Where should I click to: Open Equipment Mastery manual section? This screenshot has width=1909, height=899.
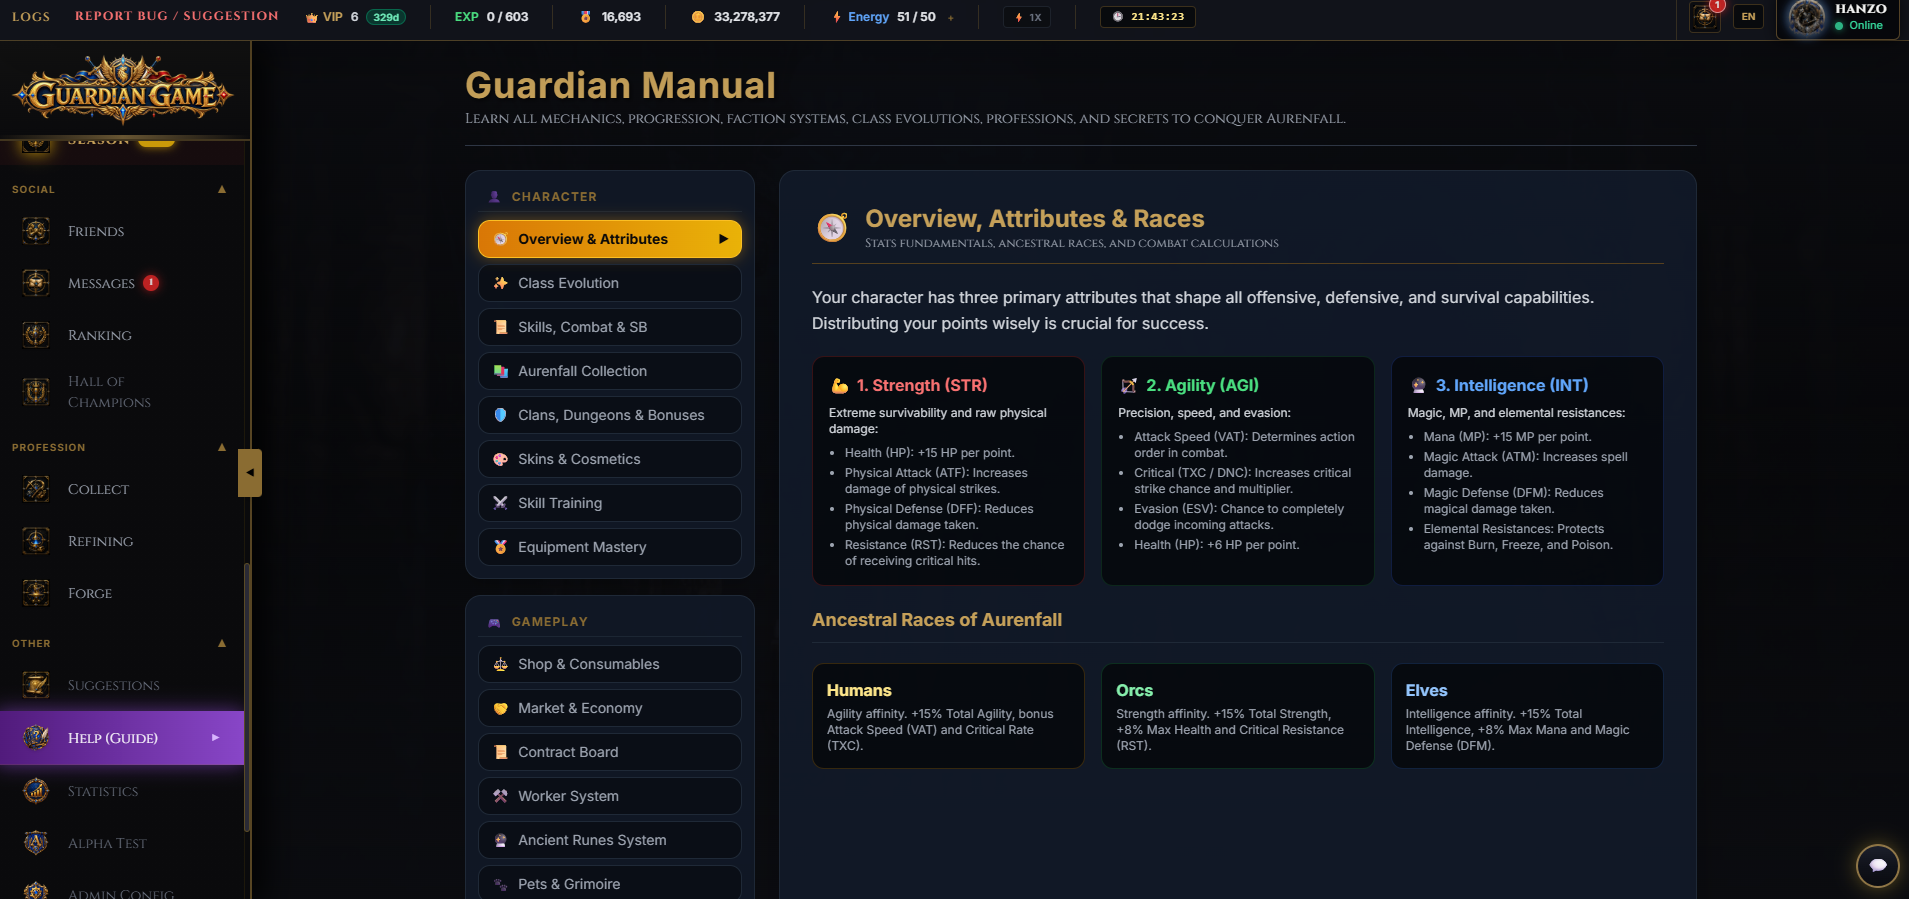pos(610,547)
